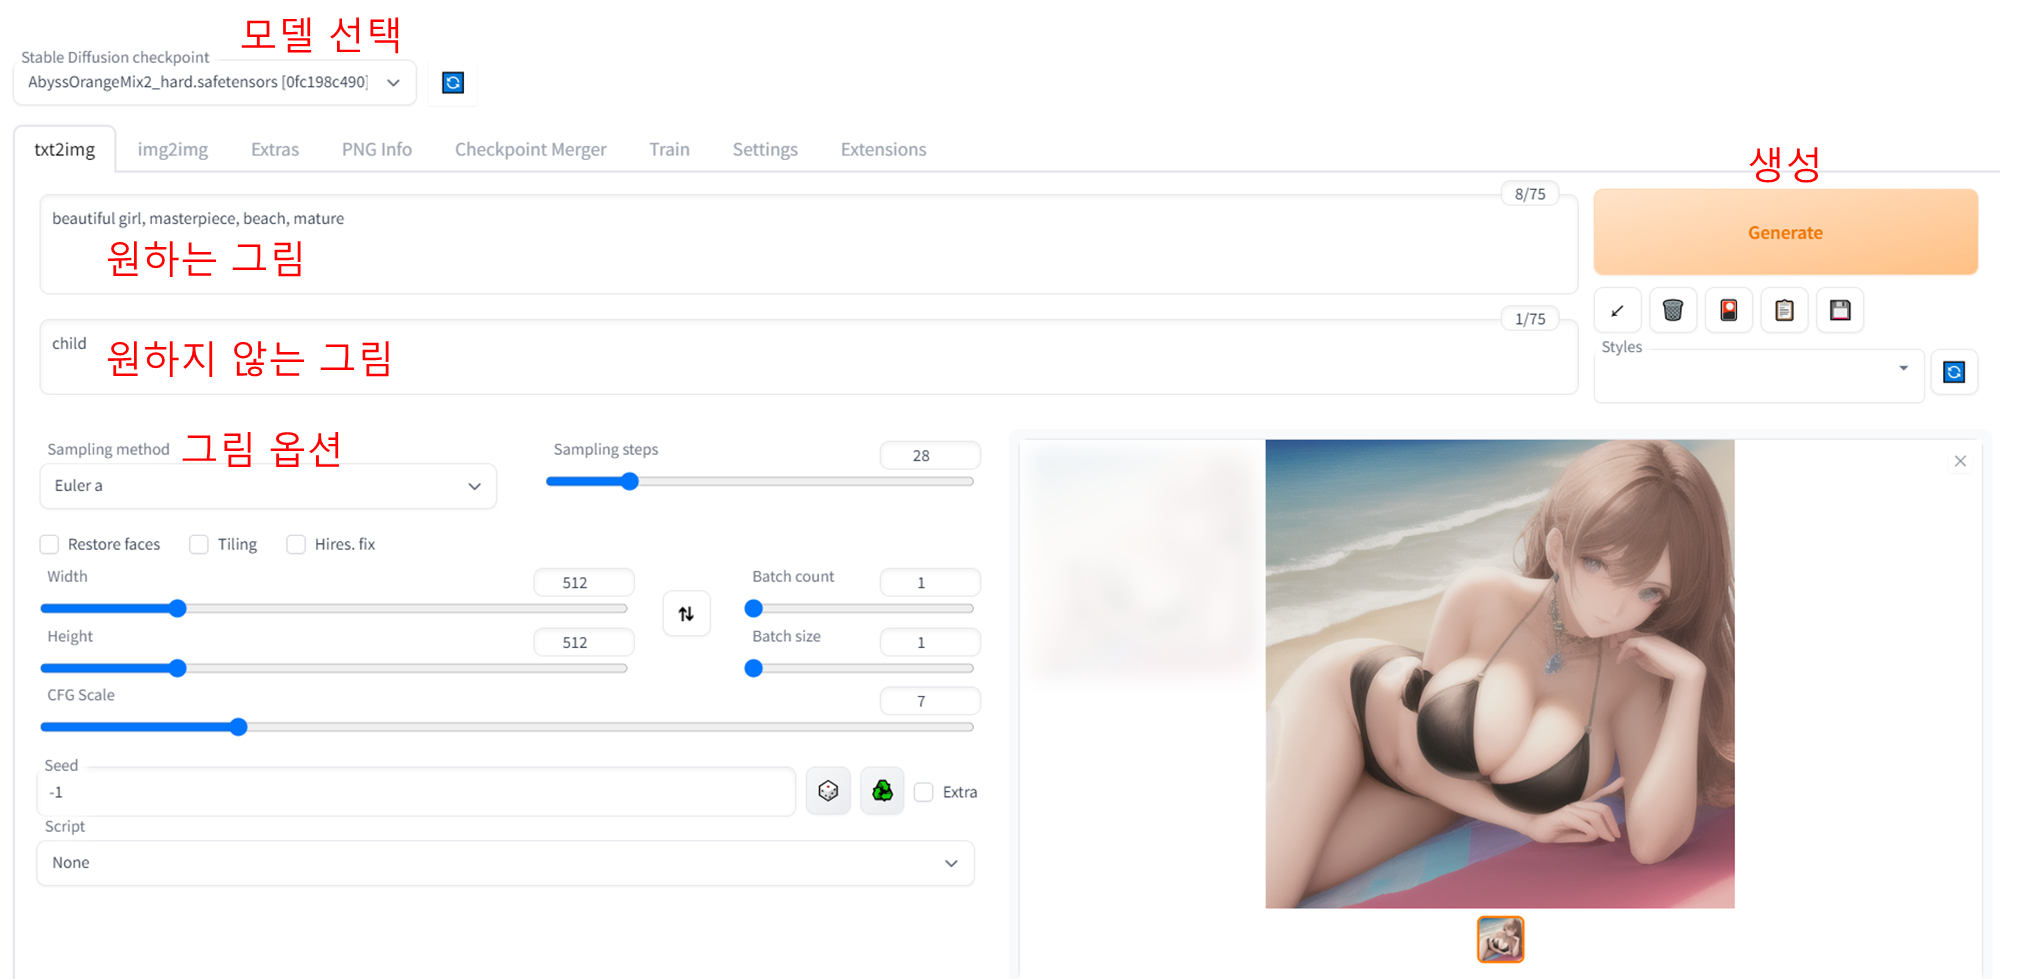Click the positive prompt text box

pos(809,245)
